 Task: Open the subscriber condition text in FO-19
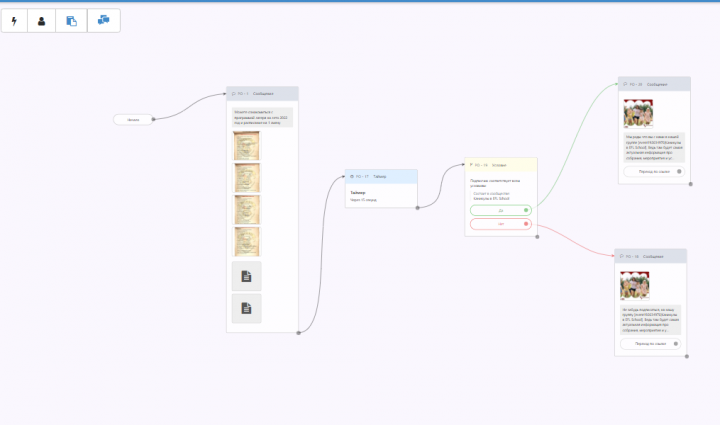(x=495, y=183)
